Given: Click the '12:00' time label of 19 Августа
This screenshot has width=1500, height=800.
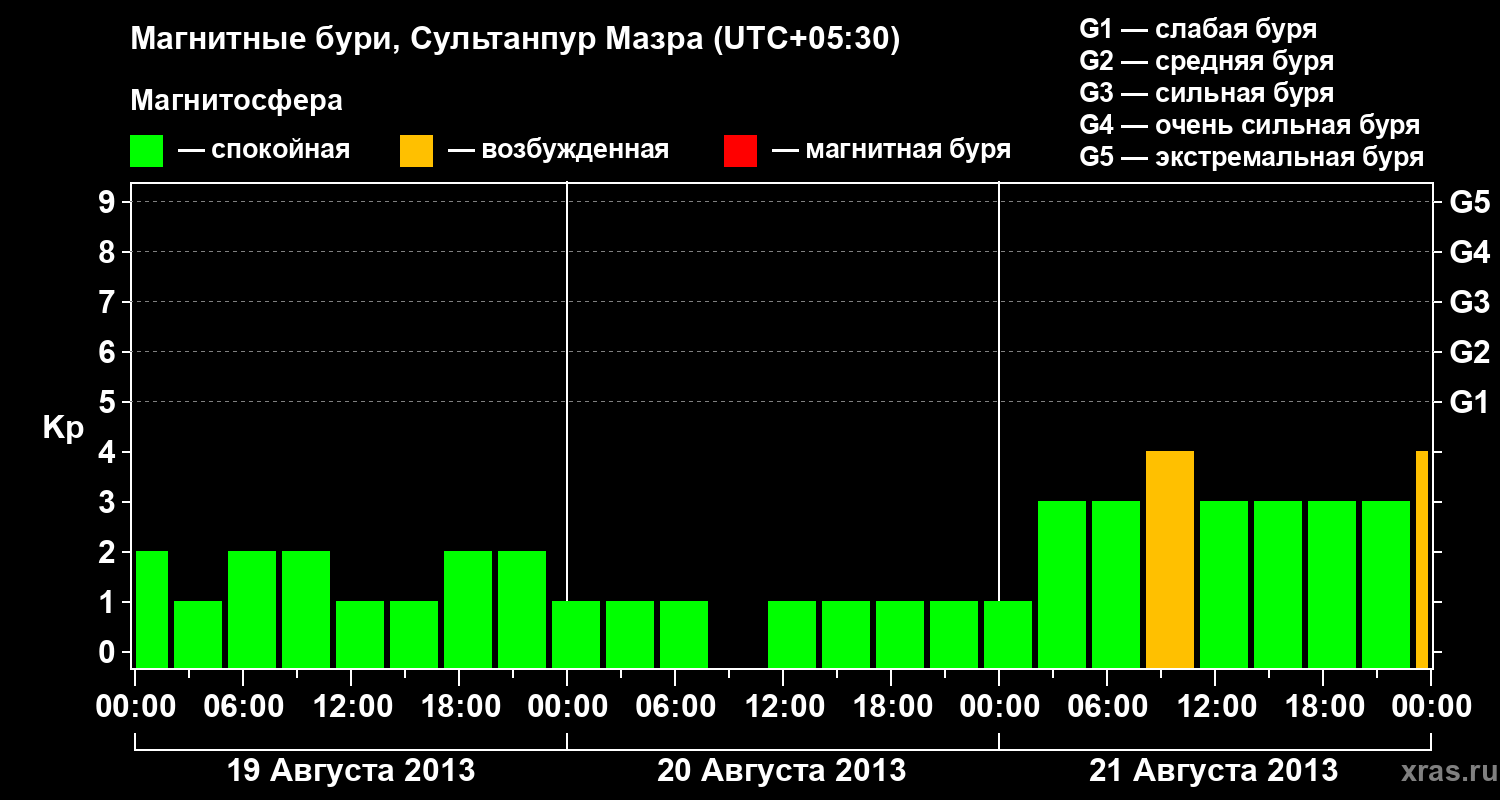Looking at the screenshot, I should (352, 707).
